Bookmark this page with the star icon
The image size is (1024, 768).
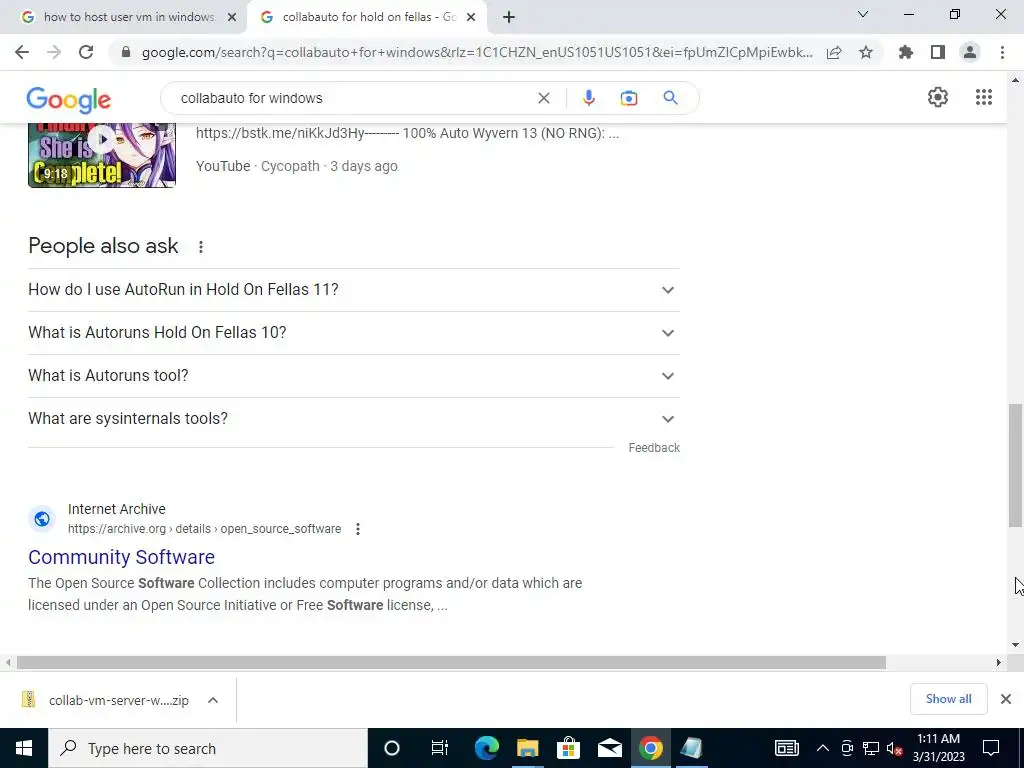point(866,52)
